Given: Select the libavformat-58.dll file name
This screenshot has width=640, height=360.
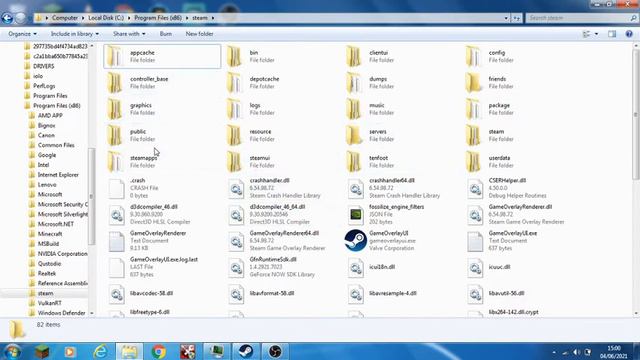Looking at the screenshot, I should [x=272, y=293].
